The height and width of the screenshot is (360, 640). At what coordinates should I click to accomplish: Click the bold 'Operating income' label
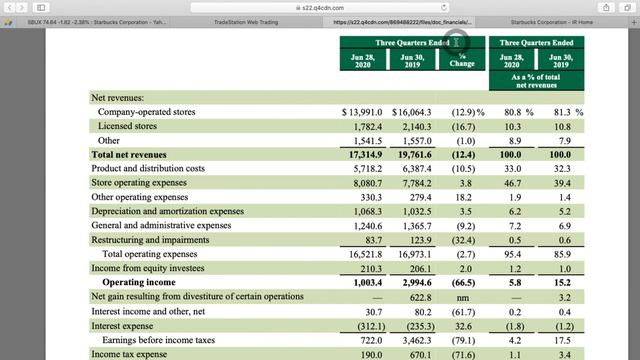139,282
